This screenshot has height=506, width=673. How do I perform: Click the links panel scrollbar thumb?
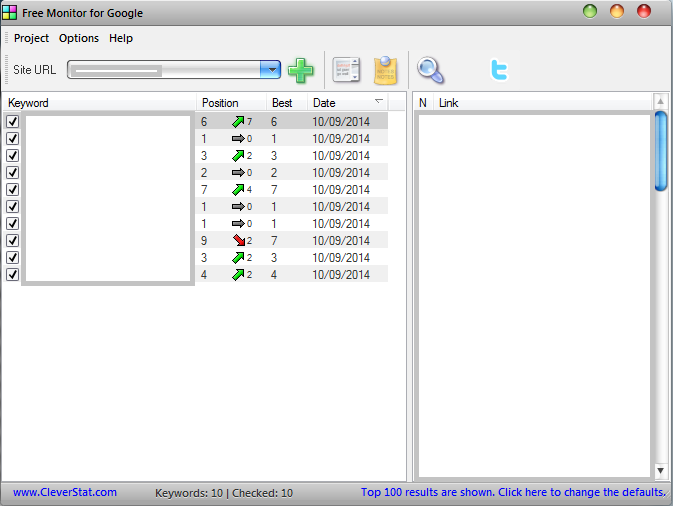661,151
